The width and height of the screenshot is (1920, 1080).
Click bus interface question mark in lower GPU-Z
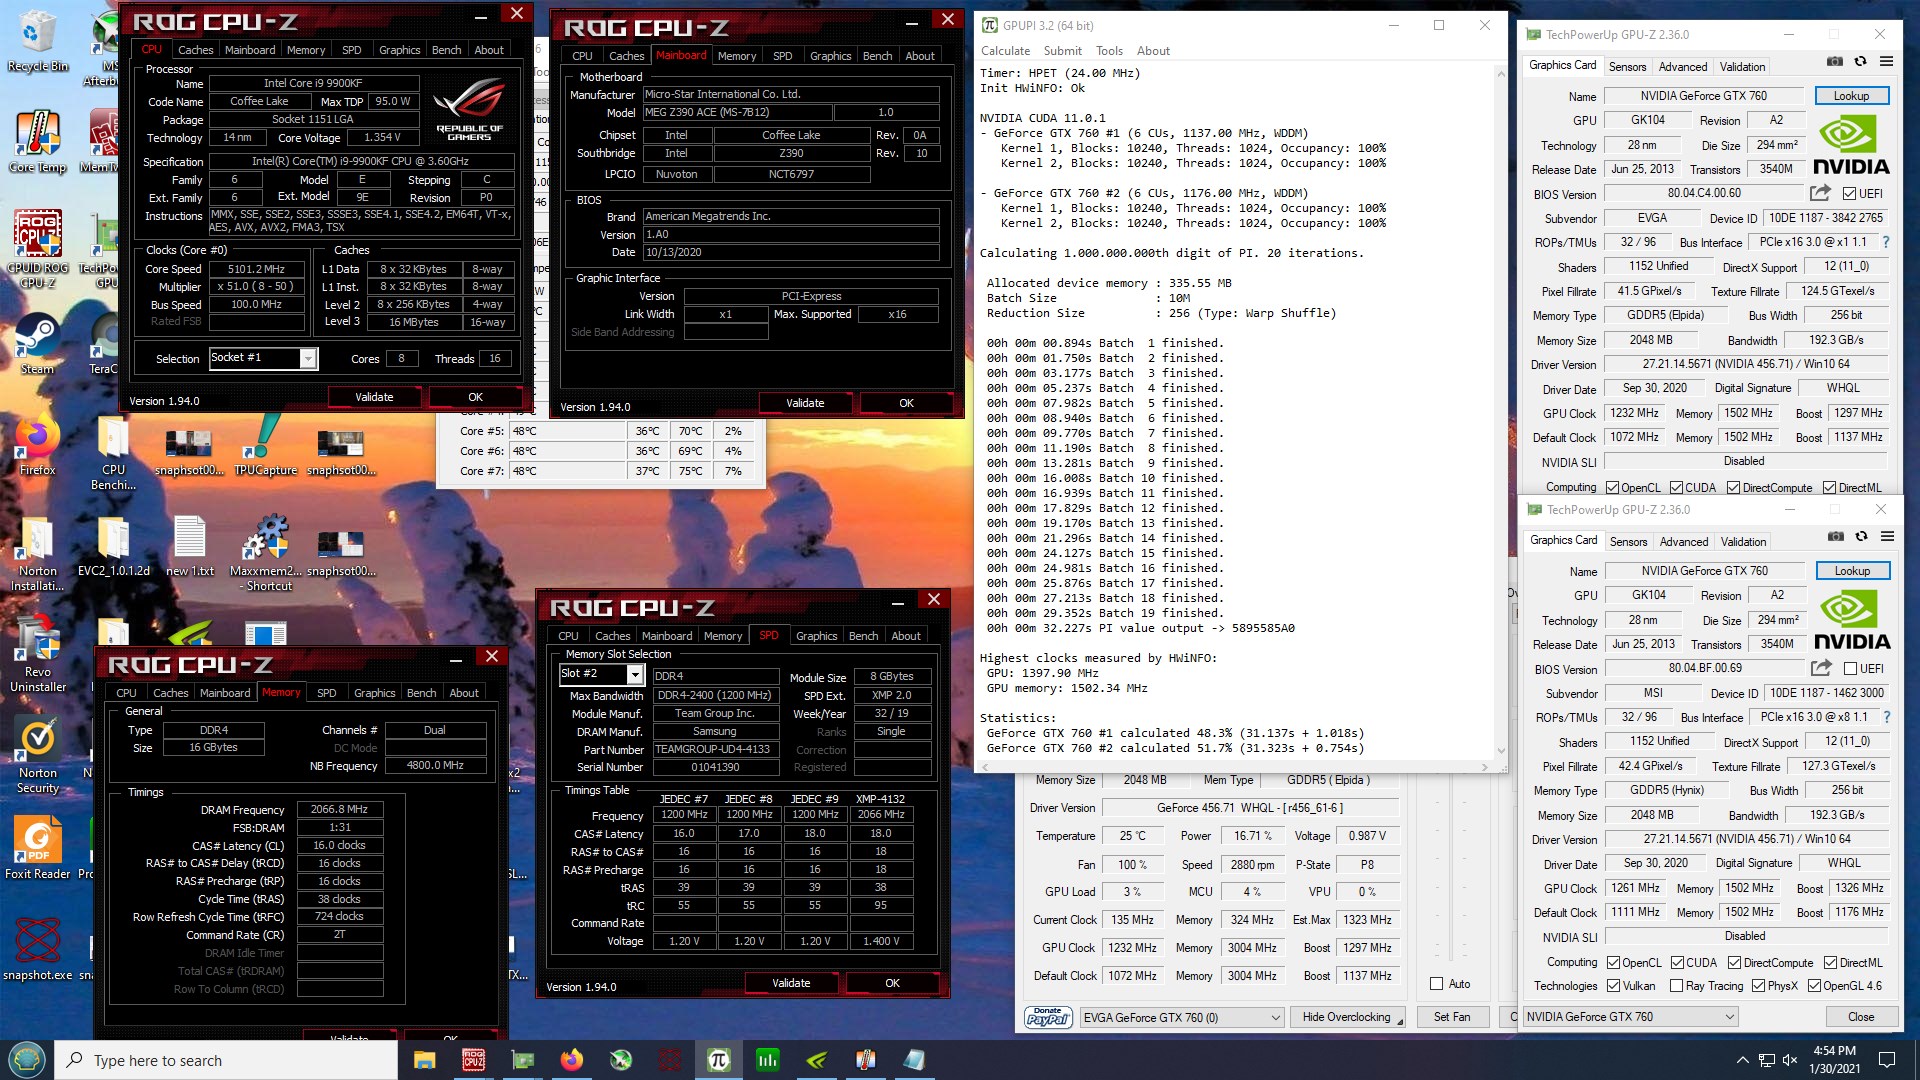1887,717
